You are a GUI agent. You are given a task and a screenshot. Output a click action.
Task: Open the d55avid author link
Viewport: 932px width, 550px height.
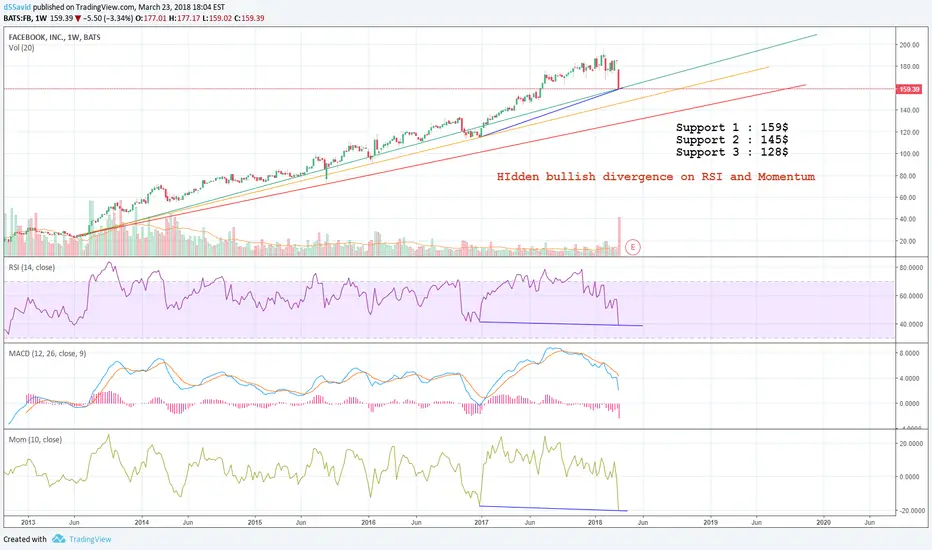[17, 7]
